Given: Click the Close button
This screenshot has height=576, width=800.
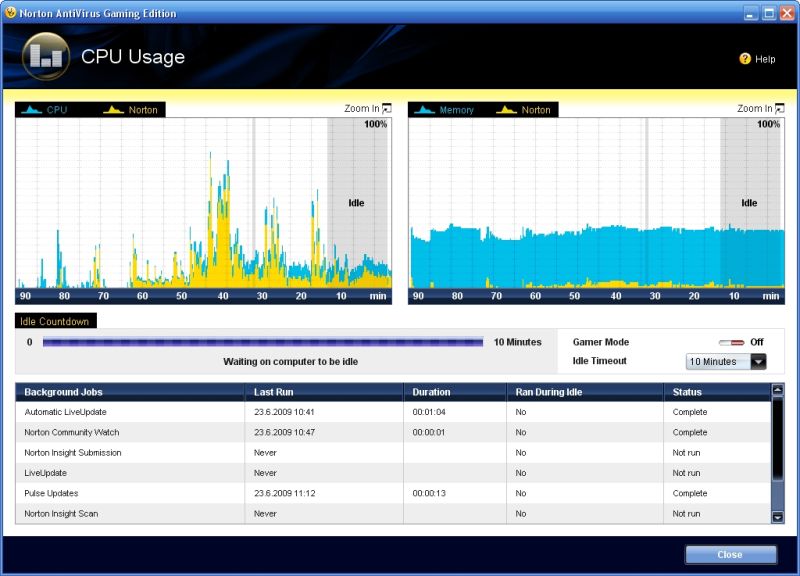Looking at the screenshot, I should click(x=731, y=555).
